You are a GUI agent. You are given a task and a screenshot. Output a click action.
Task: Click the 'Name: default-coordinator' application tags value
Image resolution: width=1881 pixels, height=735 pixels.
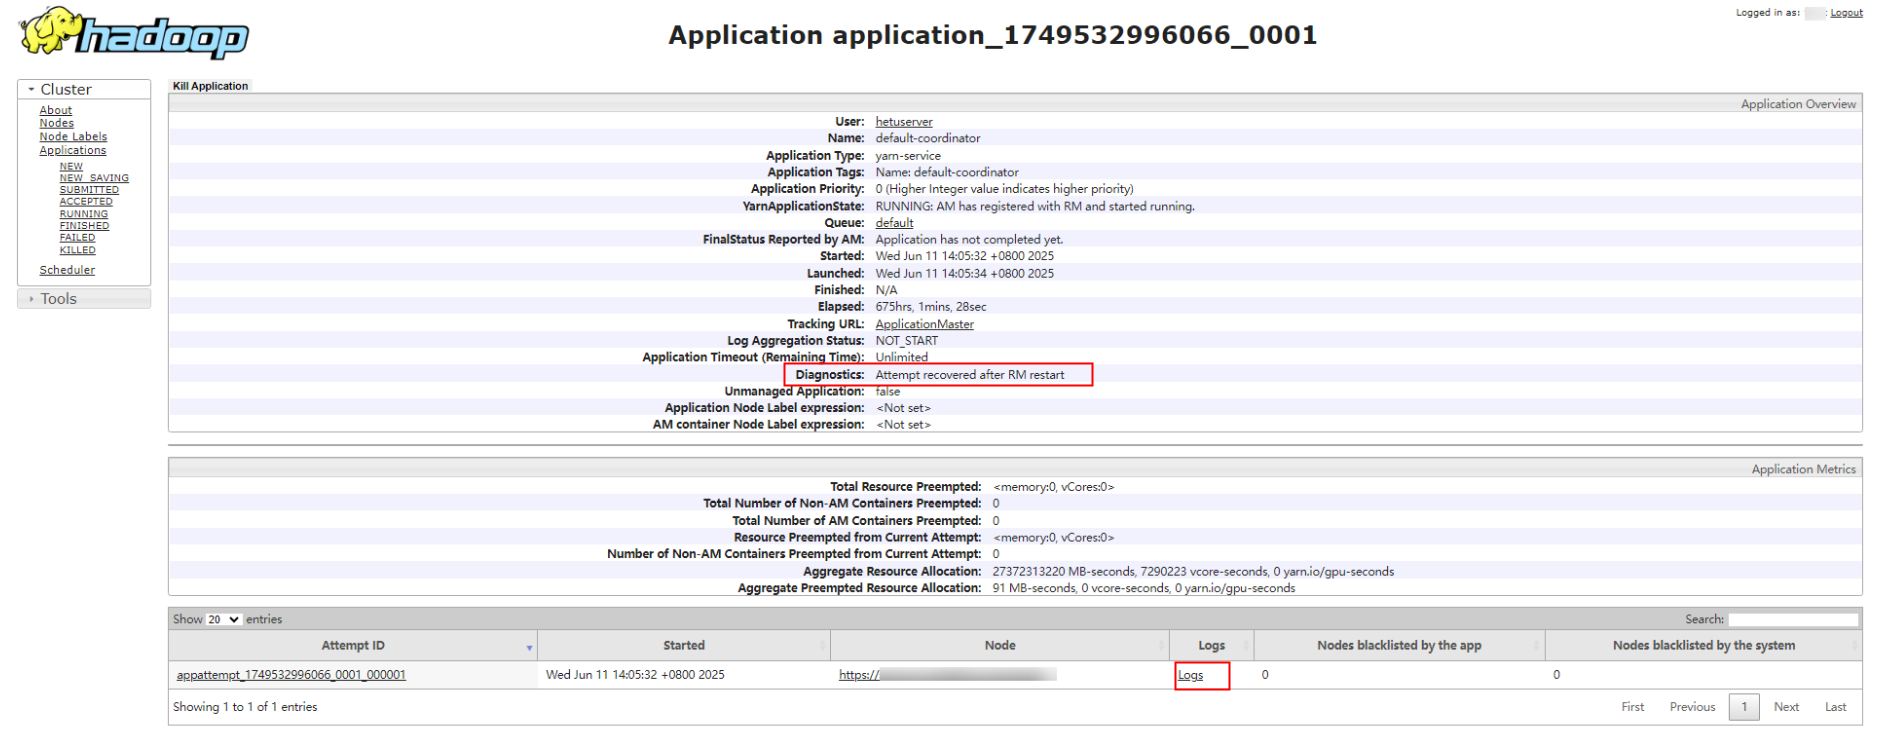(x=947, y=173)
